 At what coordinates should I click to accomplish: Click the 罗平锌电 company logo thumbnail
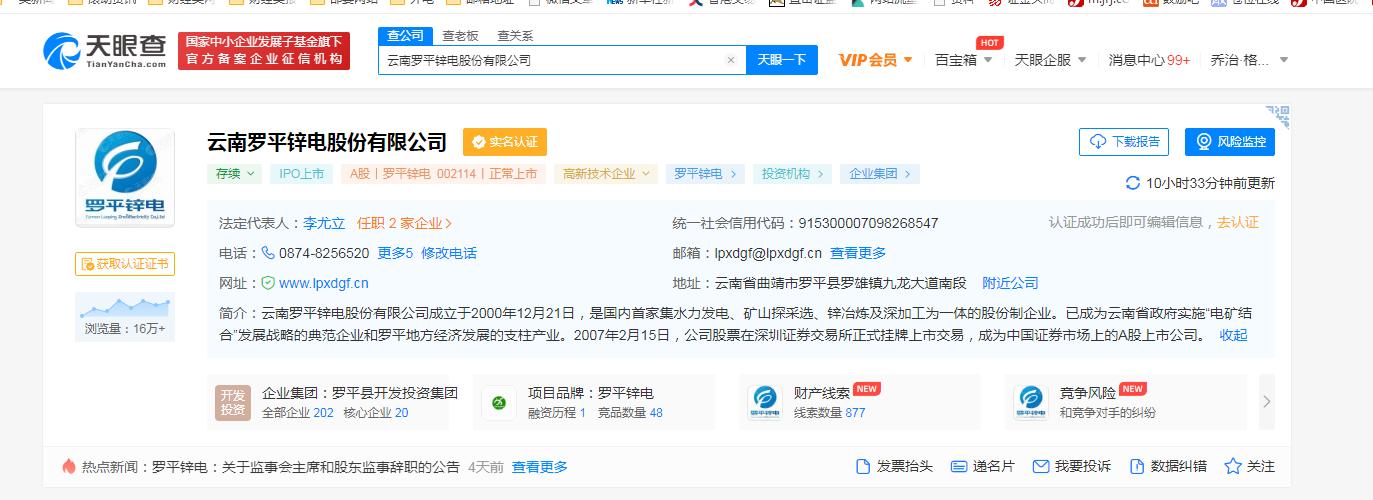pos(125,177)
